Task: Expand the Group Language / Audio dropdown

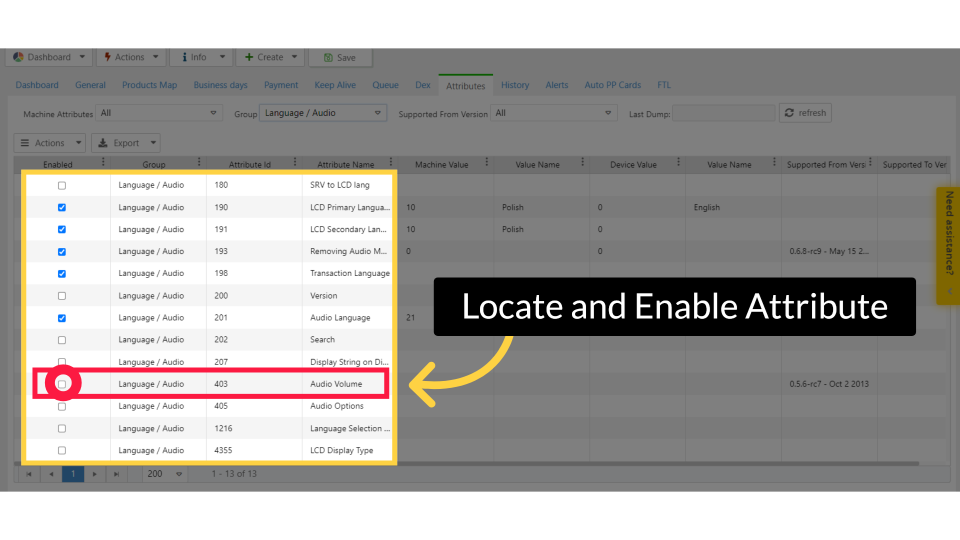Action: [377, 113]
